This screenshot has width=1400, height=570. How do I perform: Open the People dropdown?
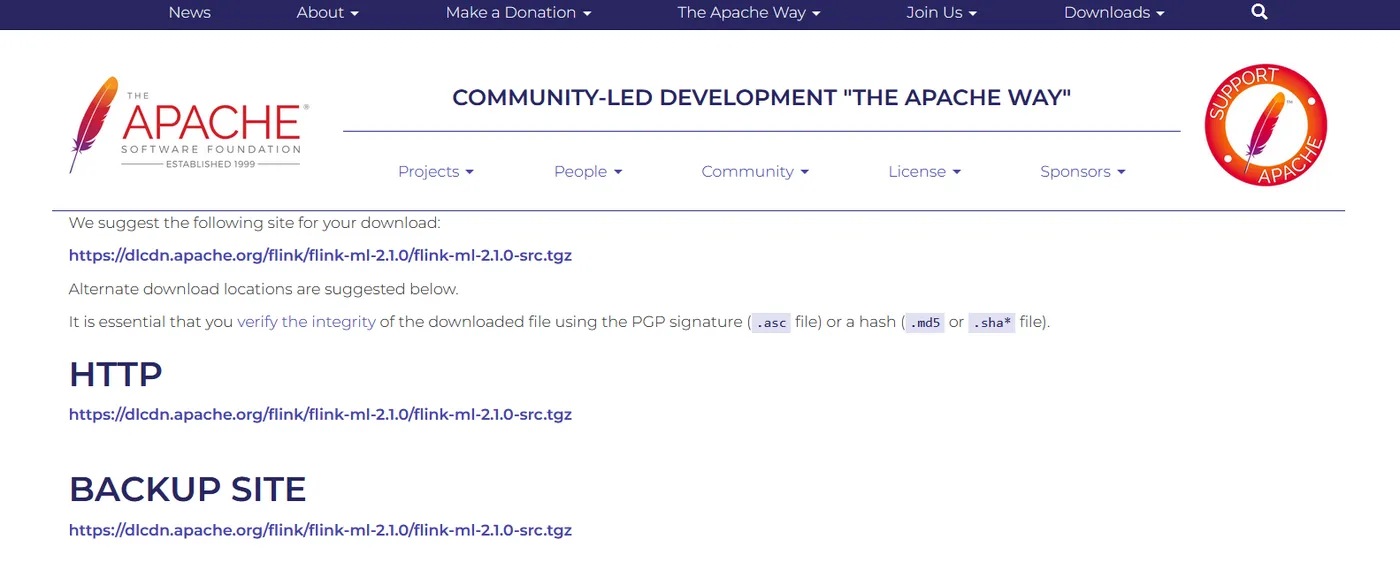click(588, 172)
